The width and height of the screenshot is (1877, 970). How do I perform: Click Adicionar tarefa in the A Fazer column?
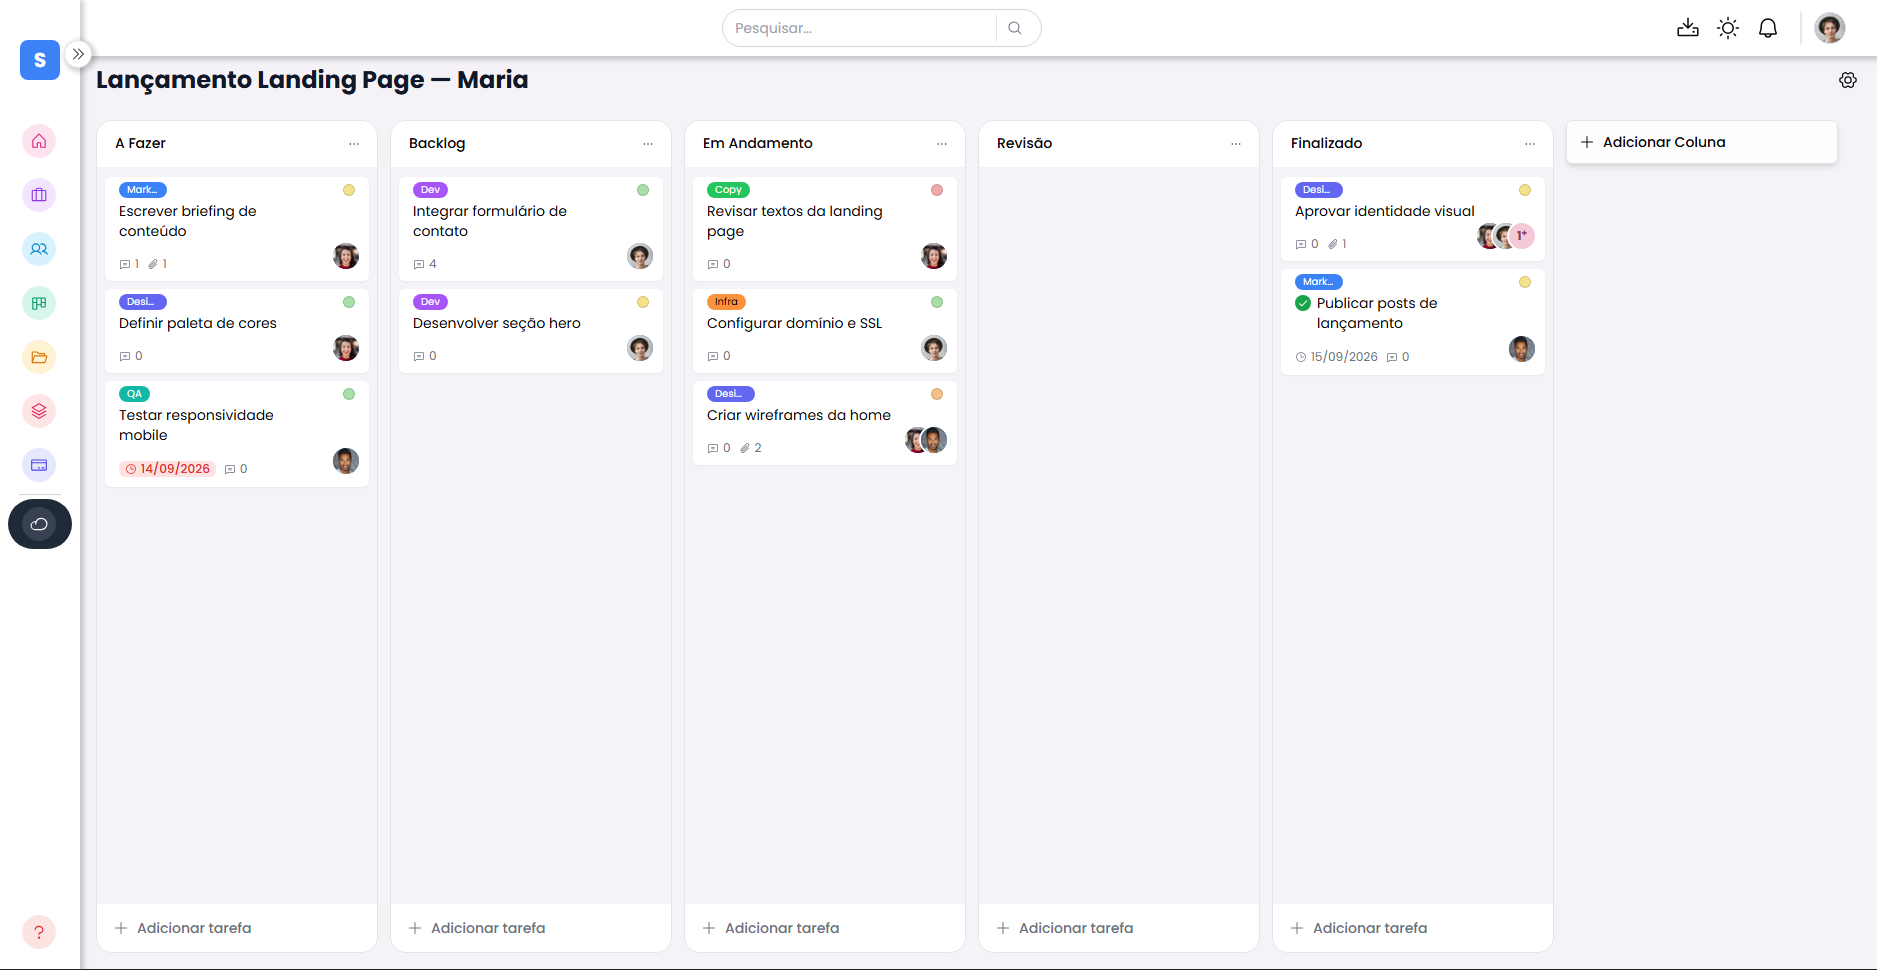pyautogui.click(x=237, y=928)
